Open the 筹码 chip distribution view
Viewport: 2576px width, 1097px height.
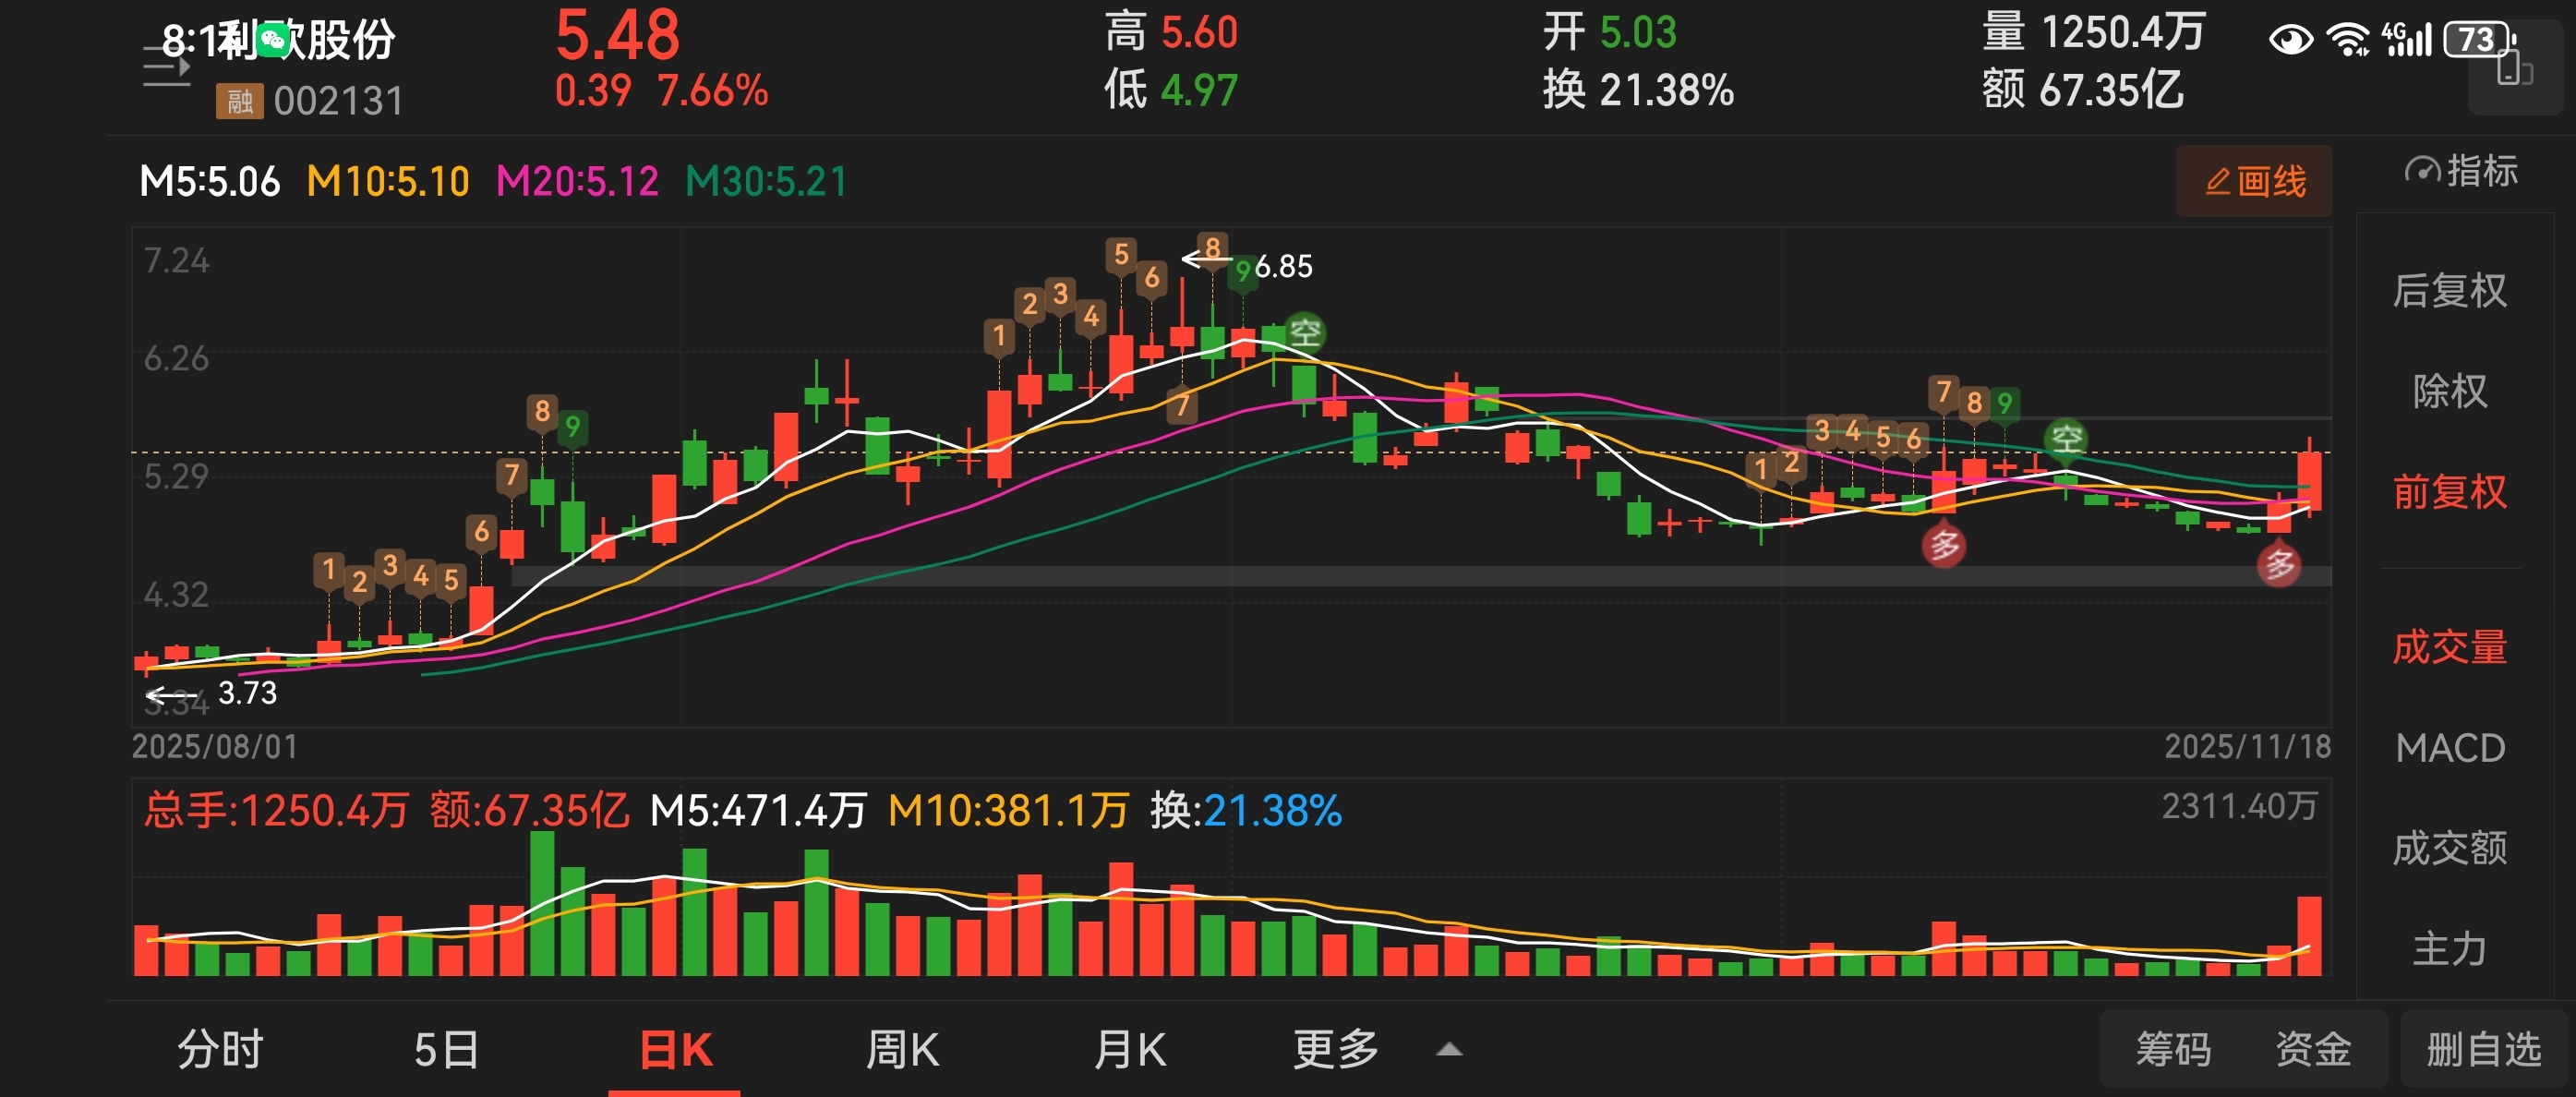tap(2173, 1050)
